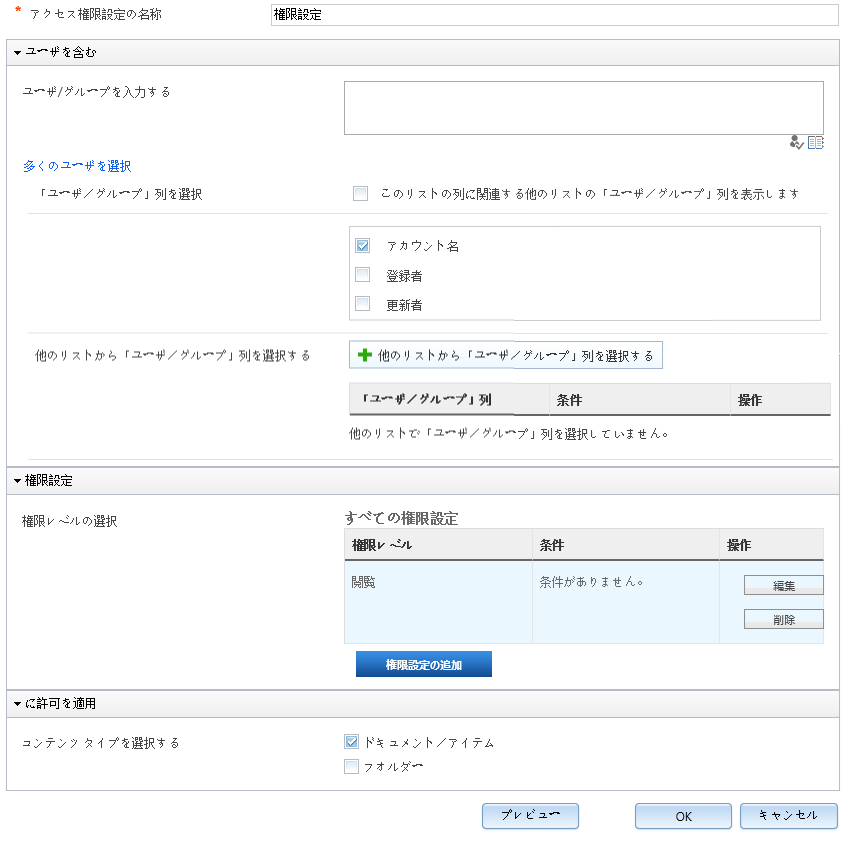Check the related list columns display checkbox

360,194
